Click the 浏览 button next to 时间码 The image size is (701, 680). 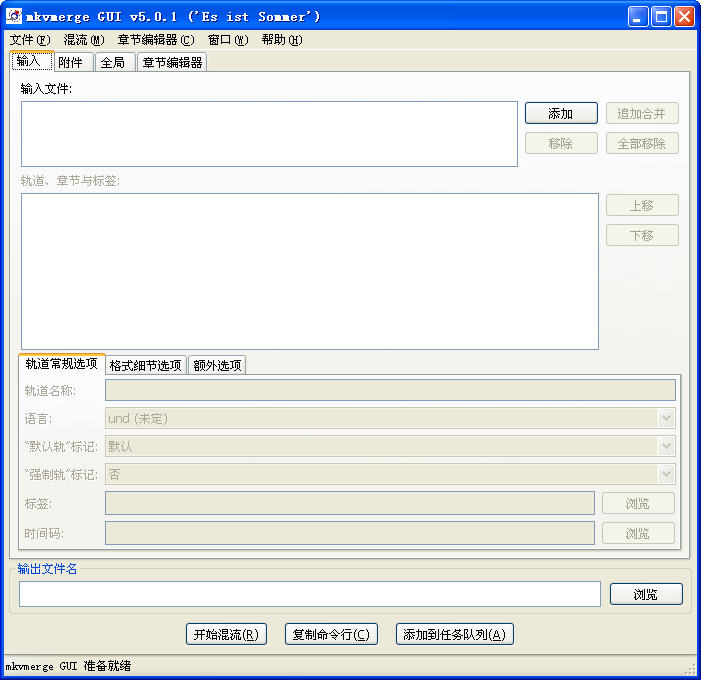[638, 533]
